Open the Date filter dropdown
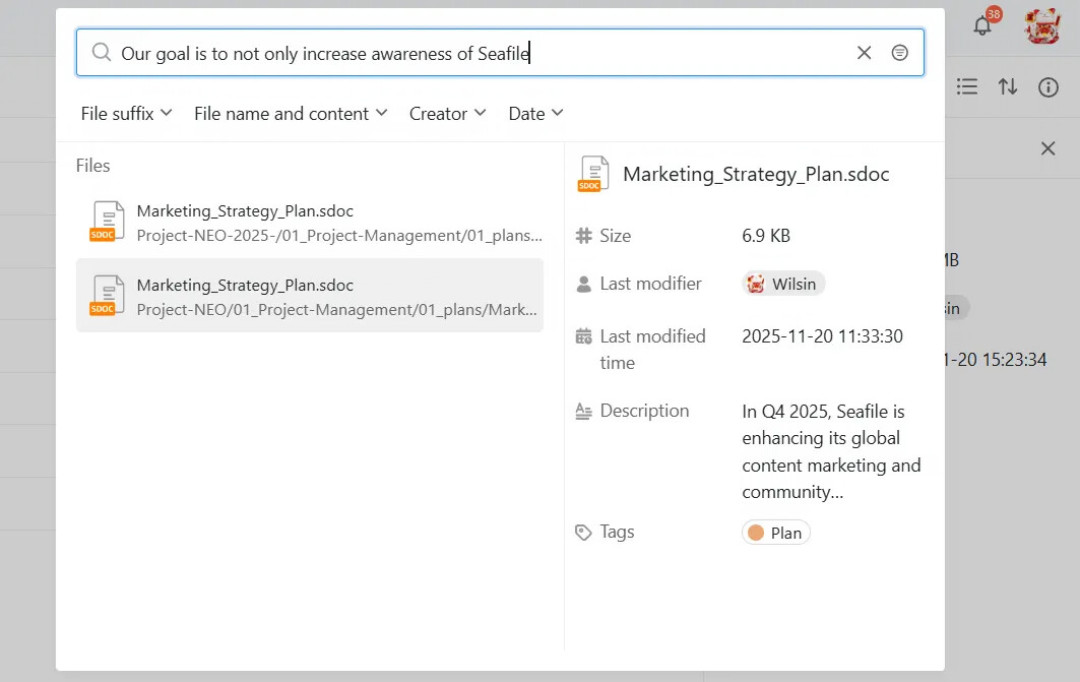The image size is (1080, 682). (536, 114)
